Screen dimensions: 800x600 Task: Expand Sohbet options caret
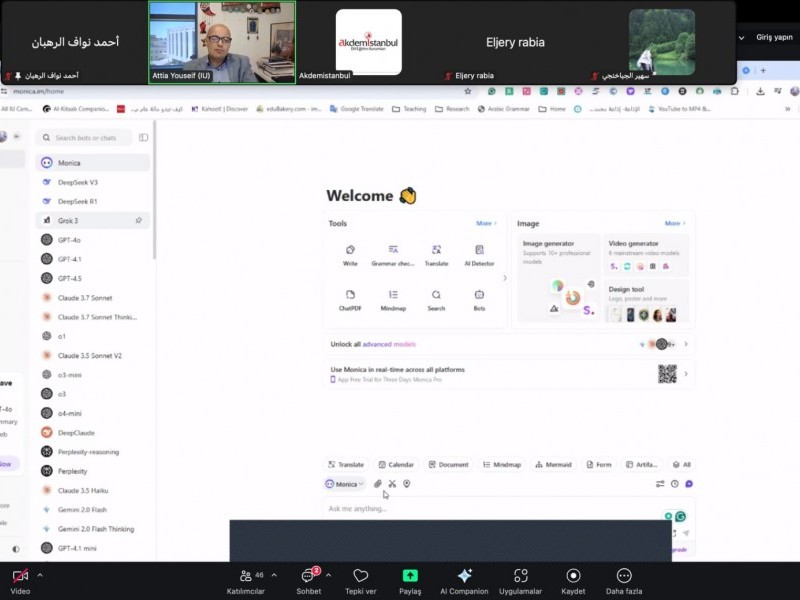[328, 575]
